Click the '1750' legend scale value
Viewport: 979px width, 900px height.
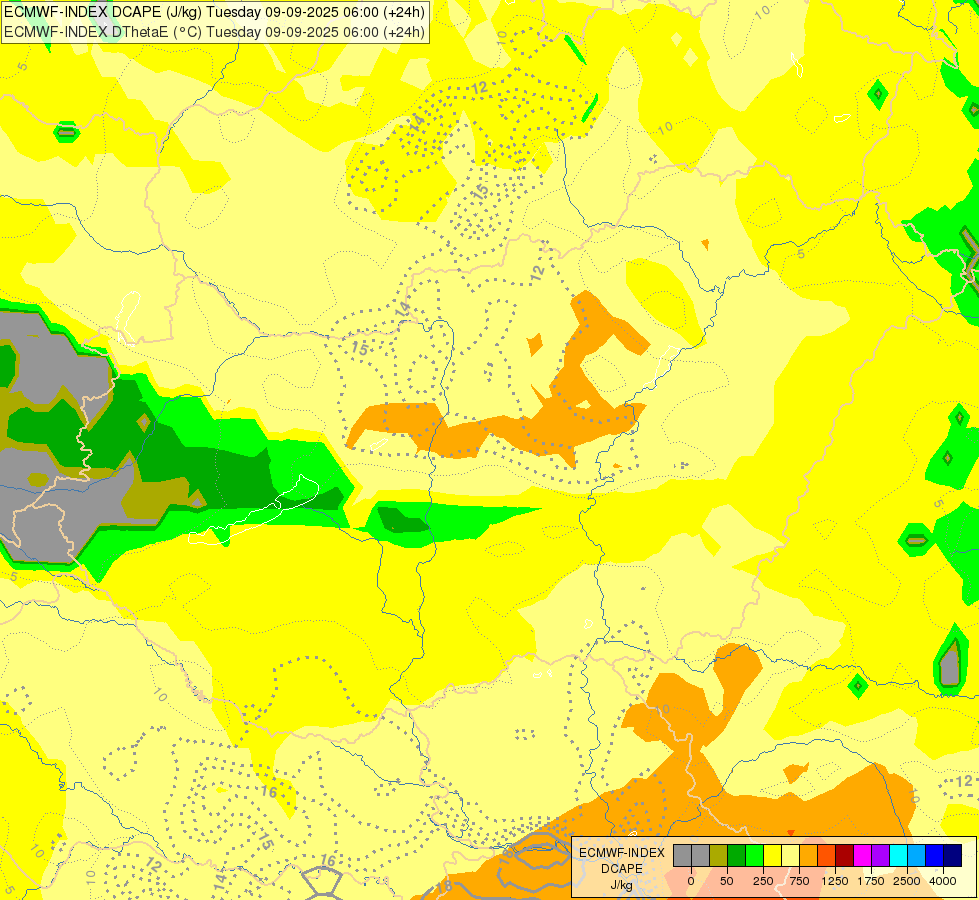(x=871, y=881)
